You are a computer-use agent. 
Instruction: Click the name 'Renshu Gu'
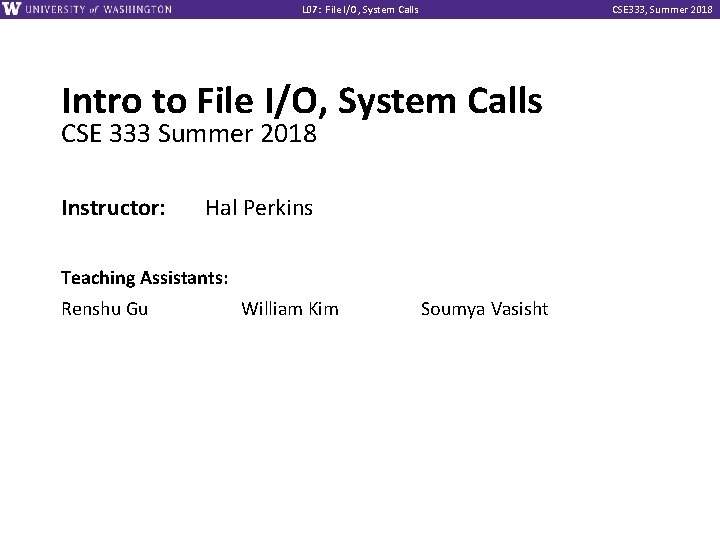(105, 309)
